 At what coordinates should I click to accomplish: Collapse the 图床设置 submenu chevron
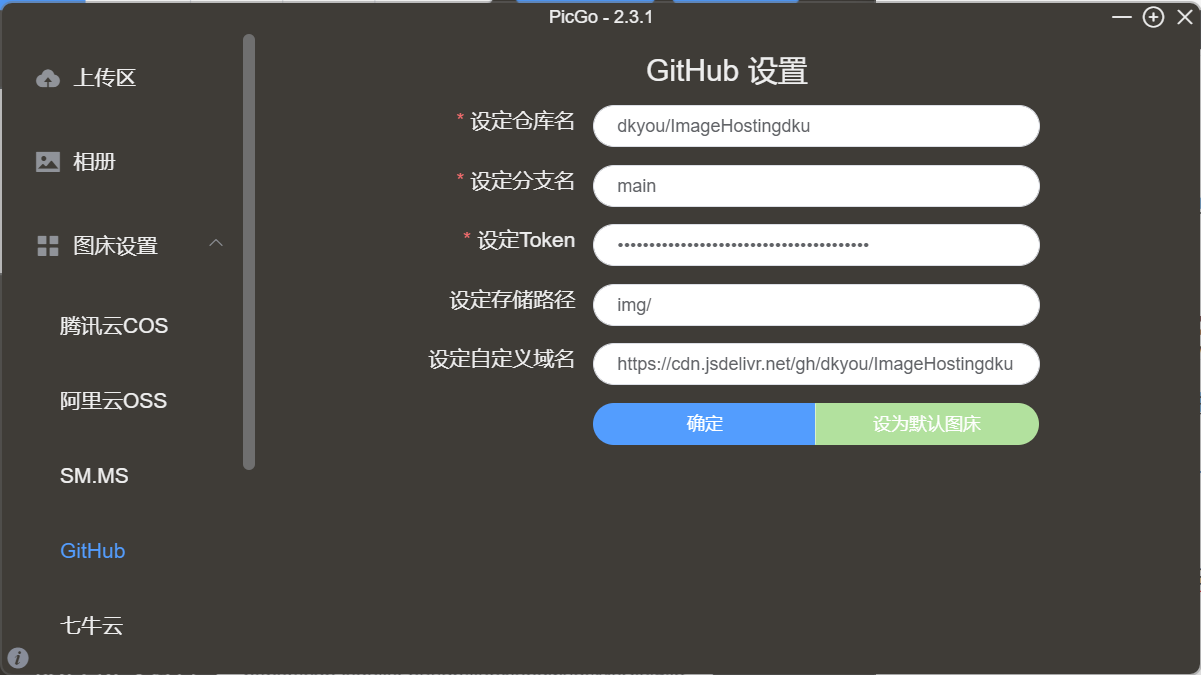[216, 243]
